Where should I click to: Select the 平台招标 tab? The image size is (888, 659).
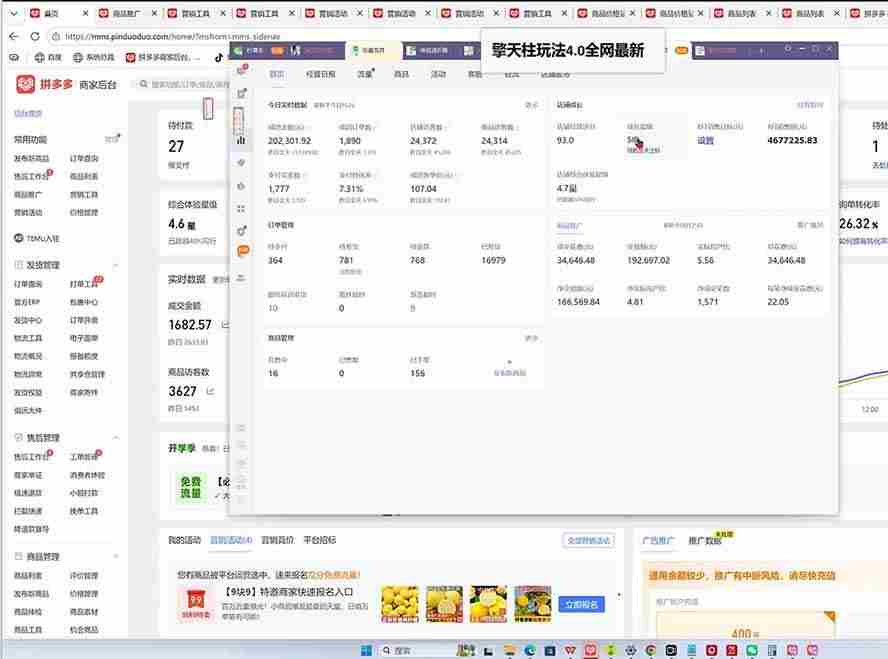[x=320, y=540]
